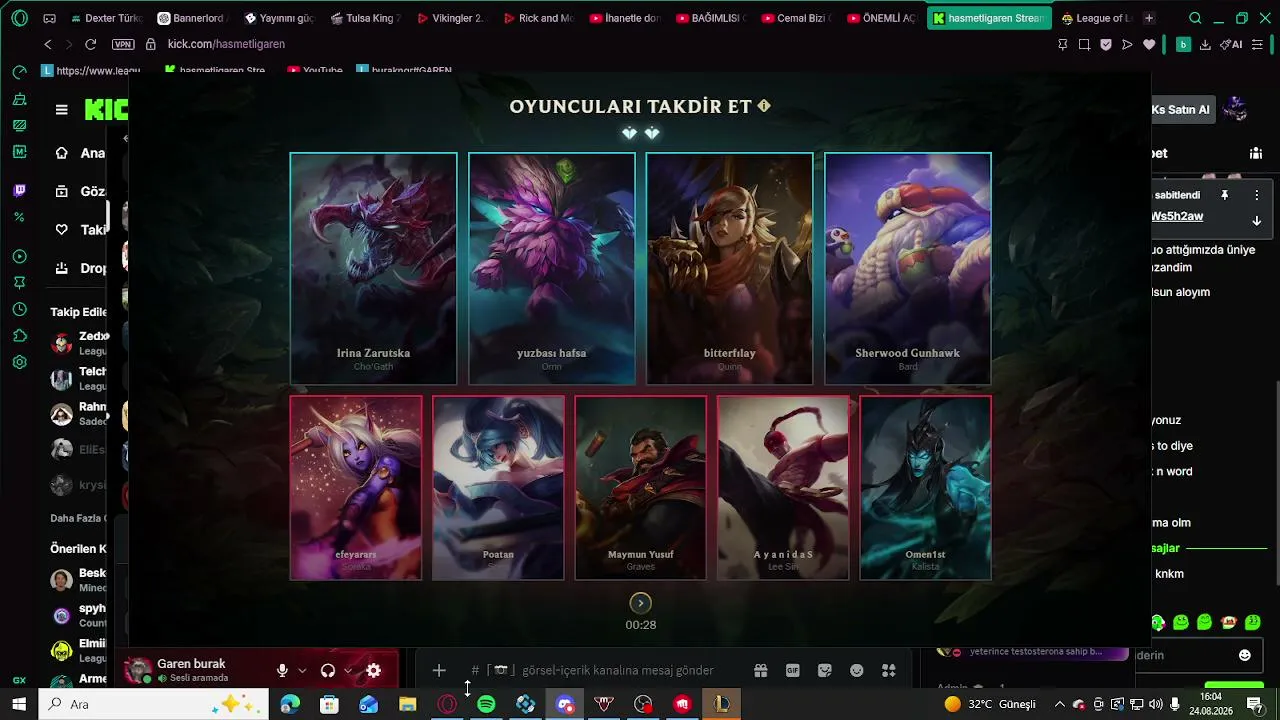
Task: Switch to the Dexter Türkçe browser tab
Action: coord(108,18)
